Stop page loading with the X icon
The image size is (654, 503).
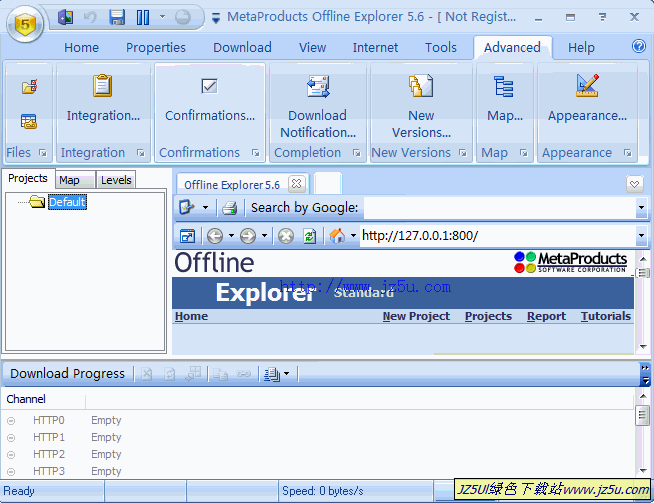(x=286, y=236)
